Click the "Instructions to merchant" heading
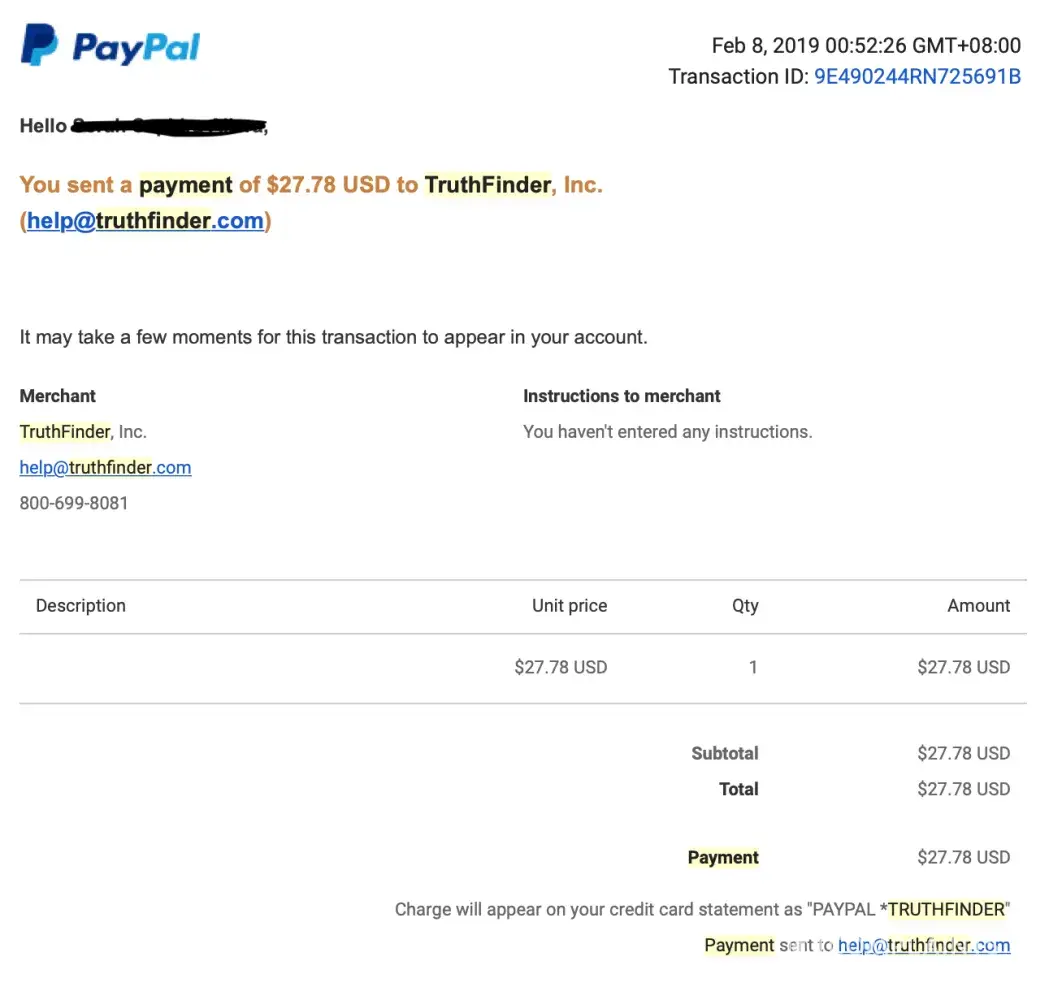1049x1000 pixels. [x=621, y=396]
